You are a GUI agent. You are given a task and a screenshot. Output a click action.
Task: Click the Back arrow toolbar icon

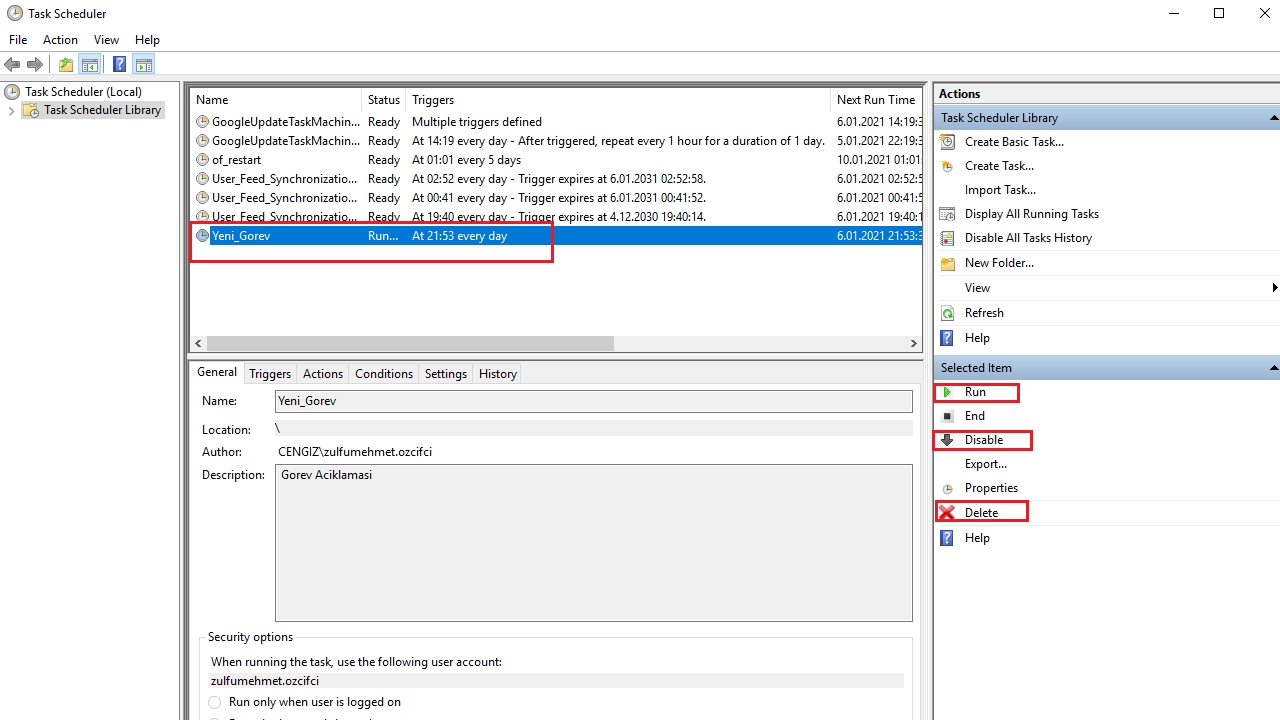click(12, 65)
